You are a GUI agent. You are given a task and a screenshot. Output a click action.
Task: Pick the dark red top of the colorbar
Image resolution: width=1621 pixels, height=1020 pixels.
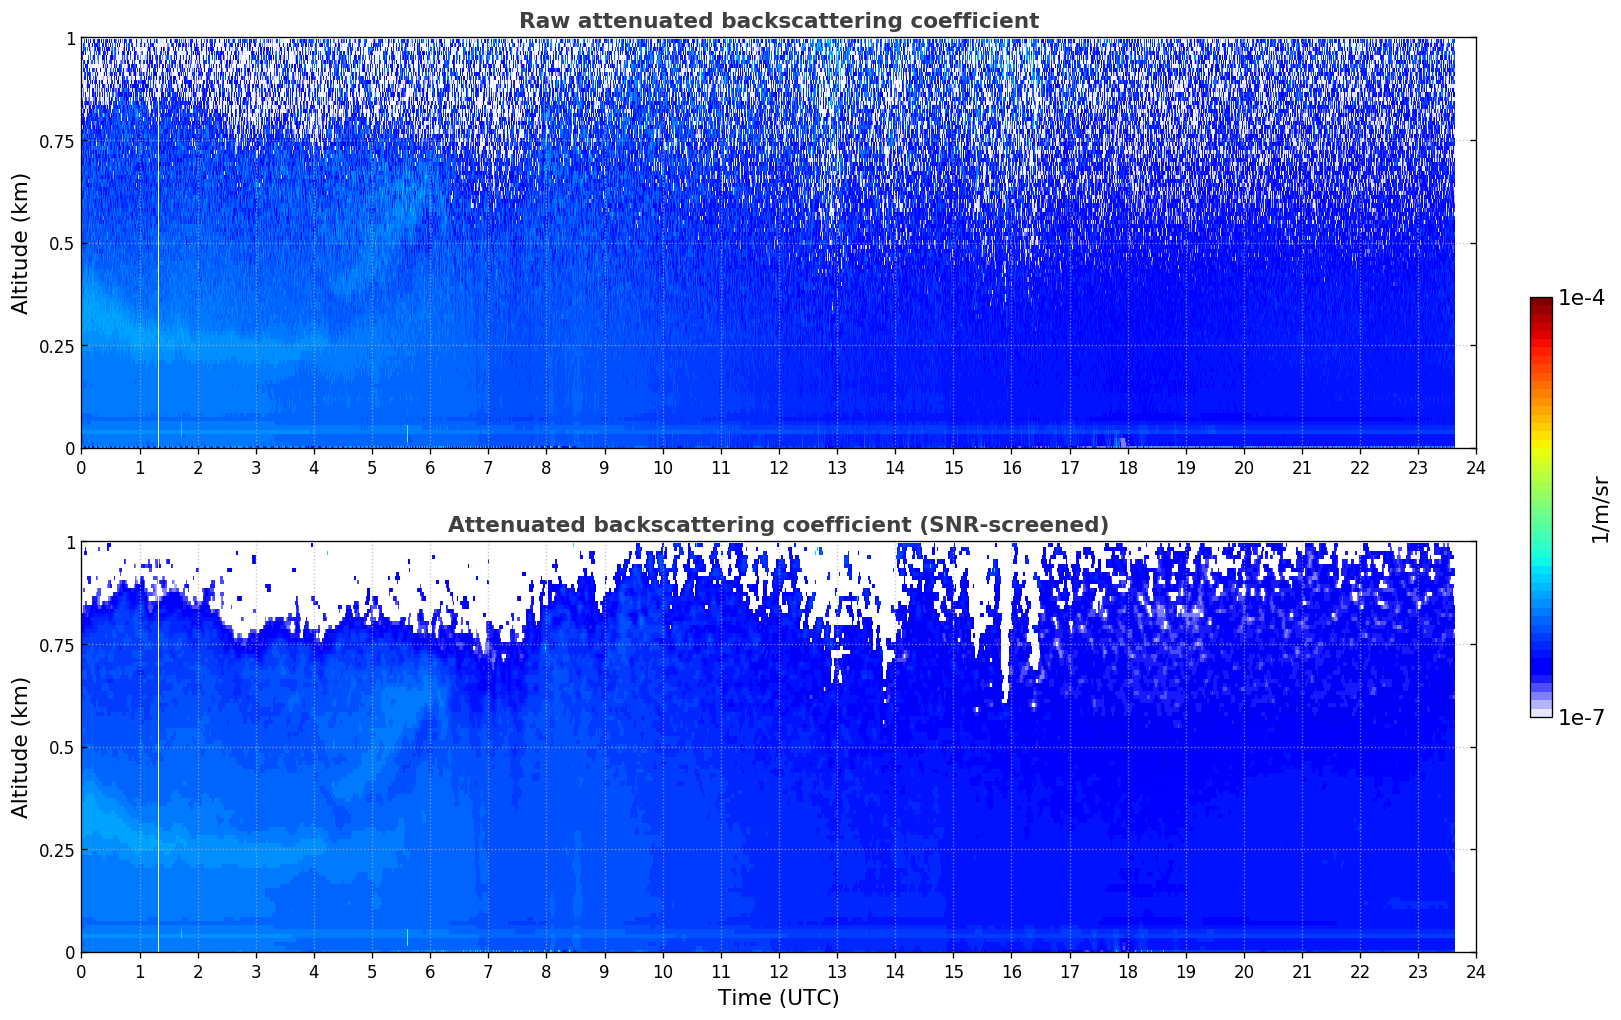pos(1540,303)
